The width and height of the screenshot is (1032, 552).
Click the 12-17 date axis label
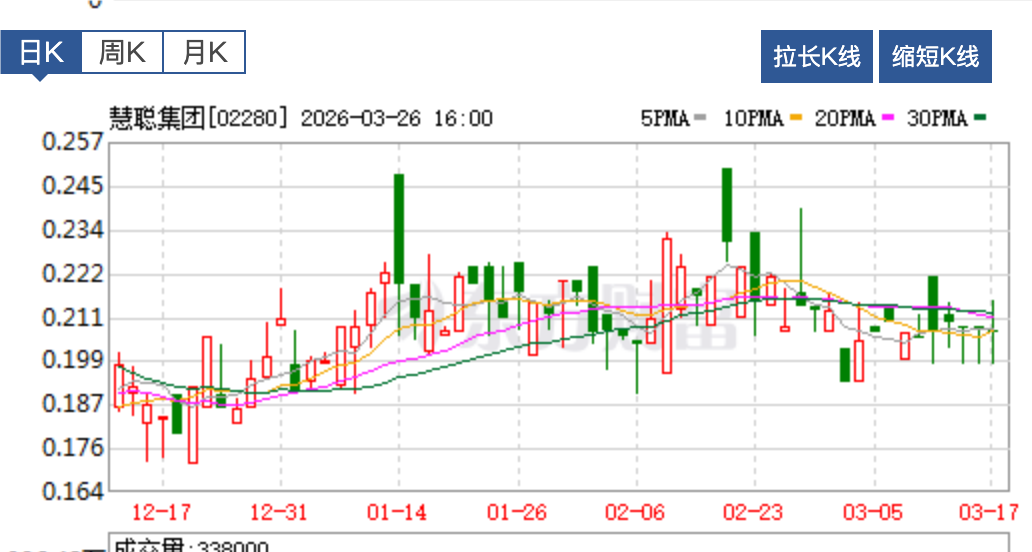click(161, 512)
